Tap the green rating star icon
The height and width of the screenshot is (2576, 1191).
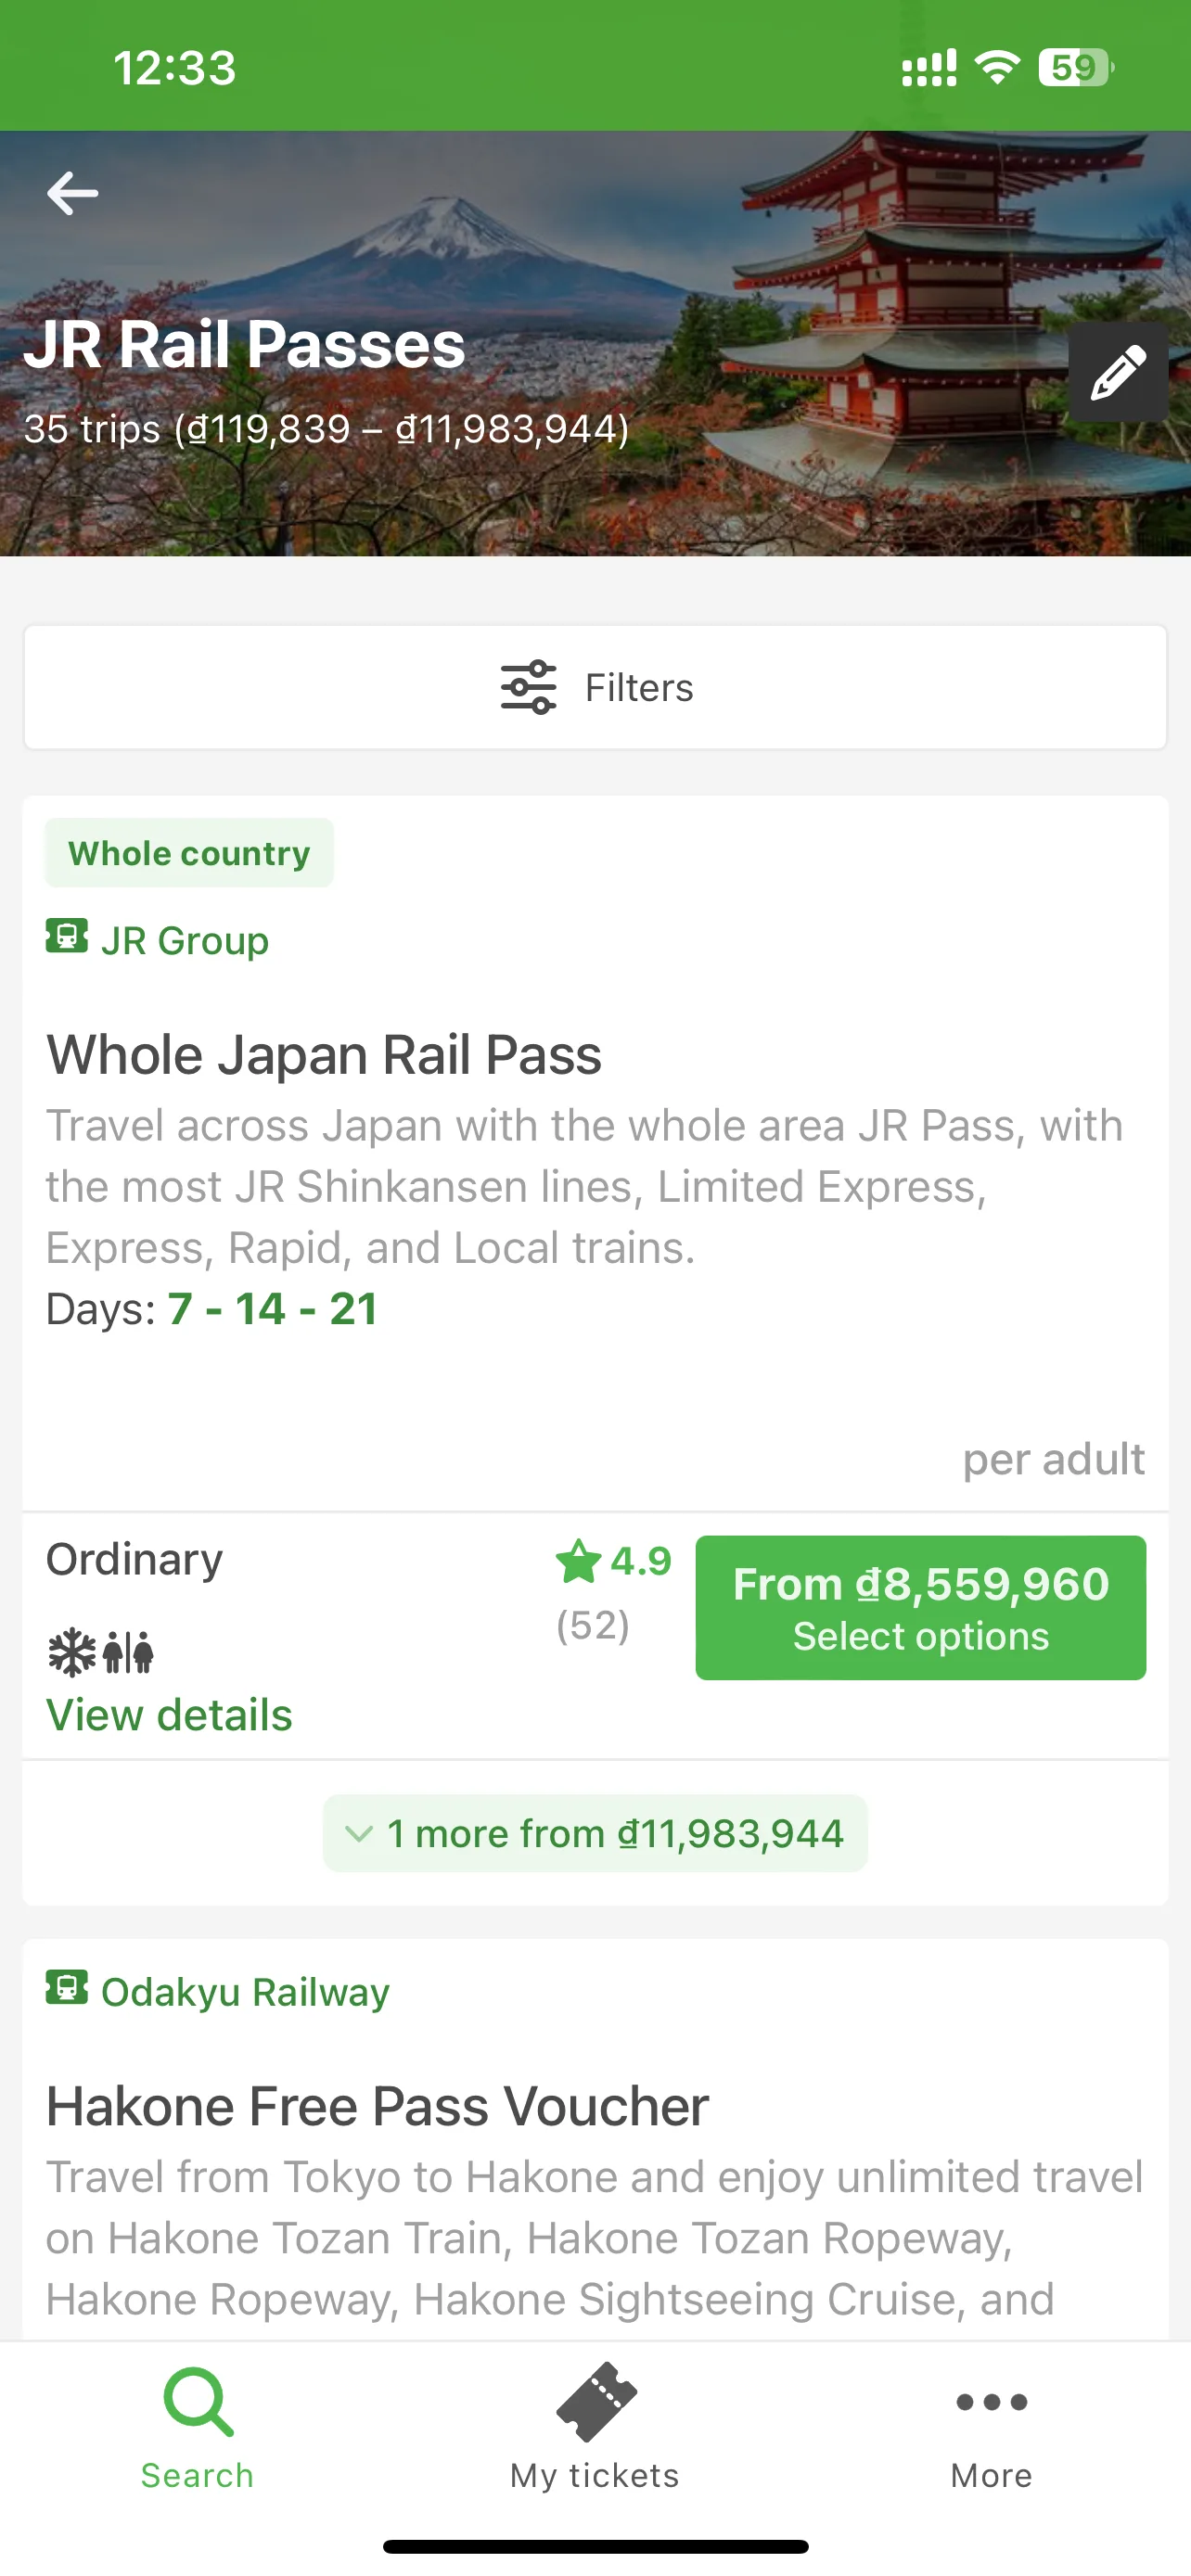[x=579, y=1561]
